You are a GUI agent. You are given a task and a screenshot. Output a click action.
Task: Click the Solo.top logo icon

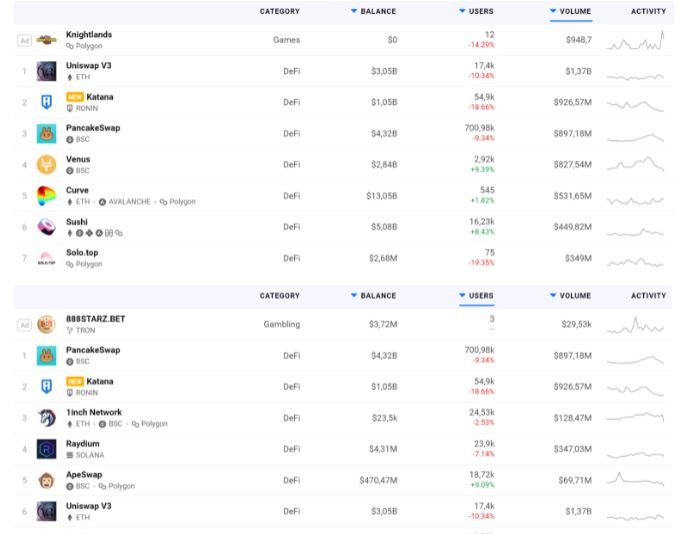coord(47,258)
